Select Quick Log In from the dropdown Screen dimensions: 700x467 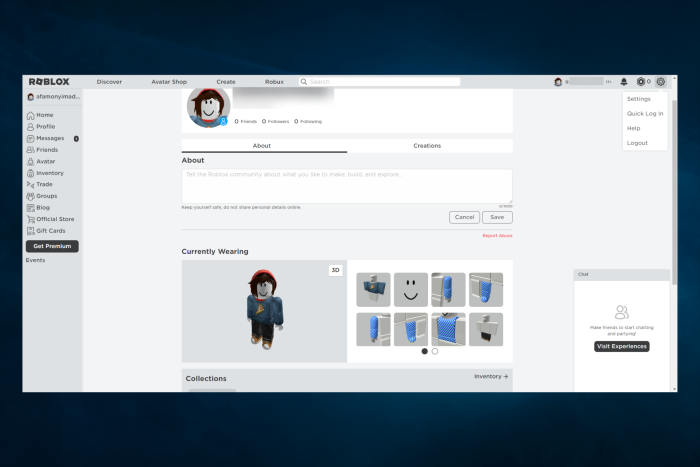(x=645, y=114)
